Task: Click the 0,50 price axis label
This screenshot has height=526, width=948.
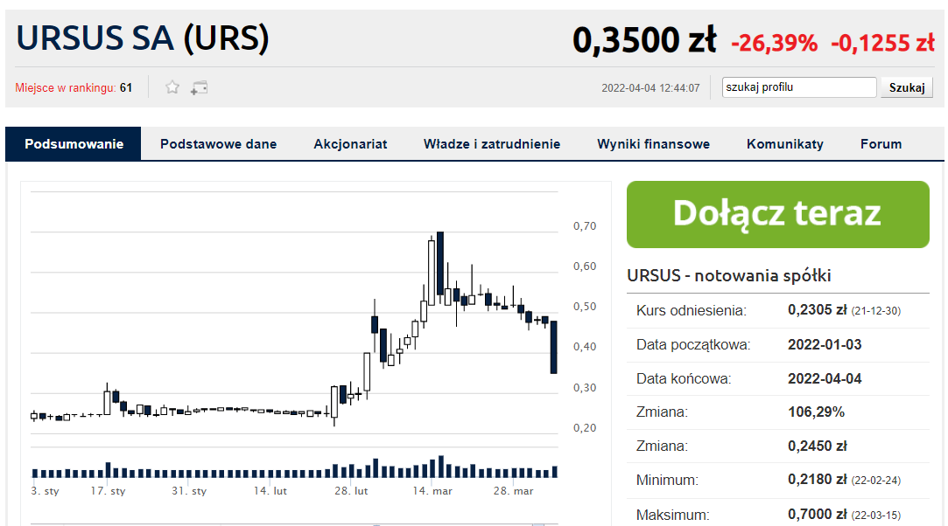Action: [x=585, y=307]
